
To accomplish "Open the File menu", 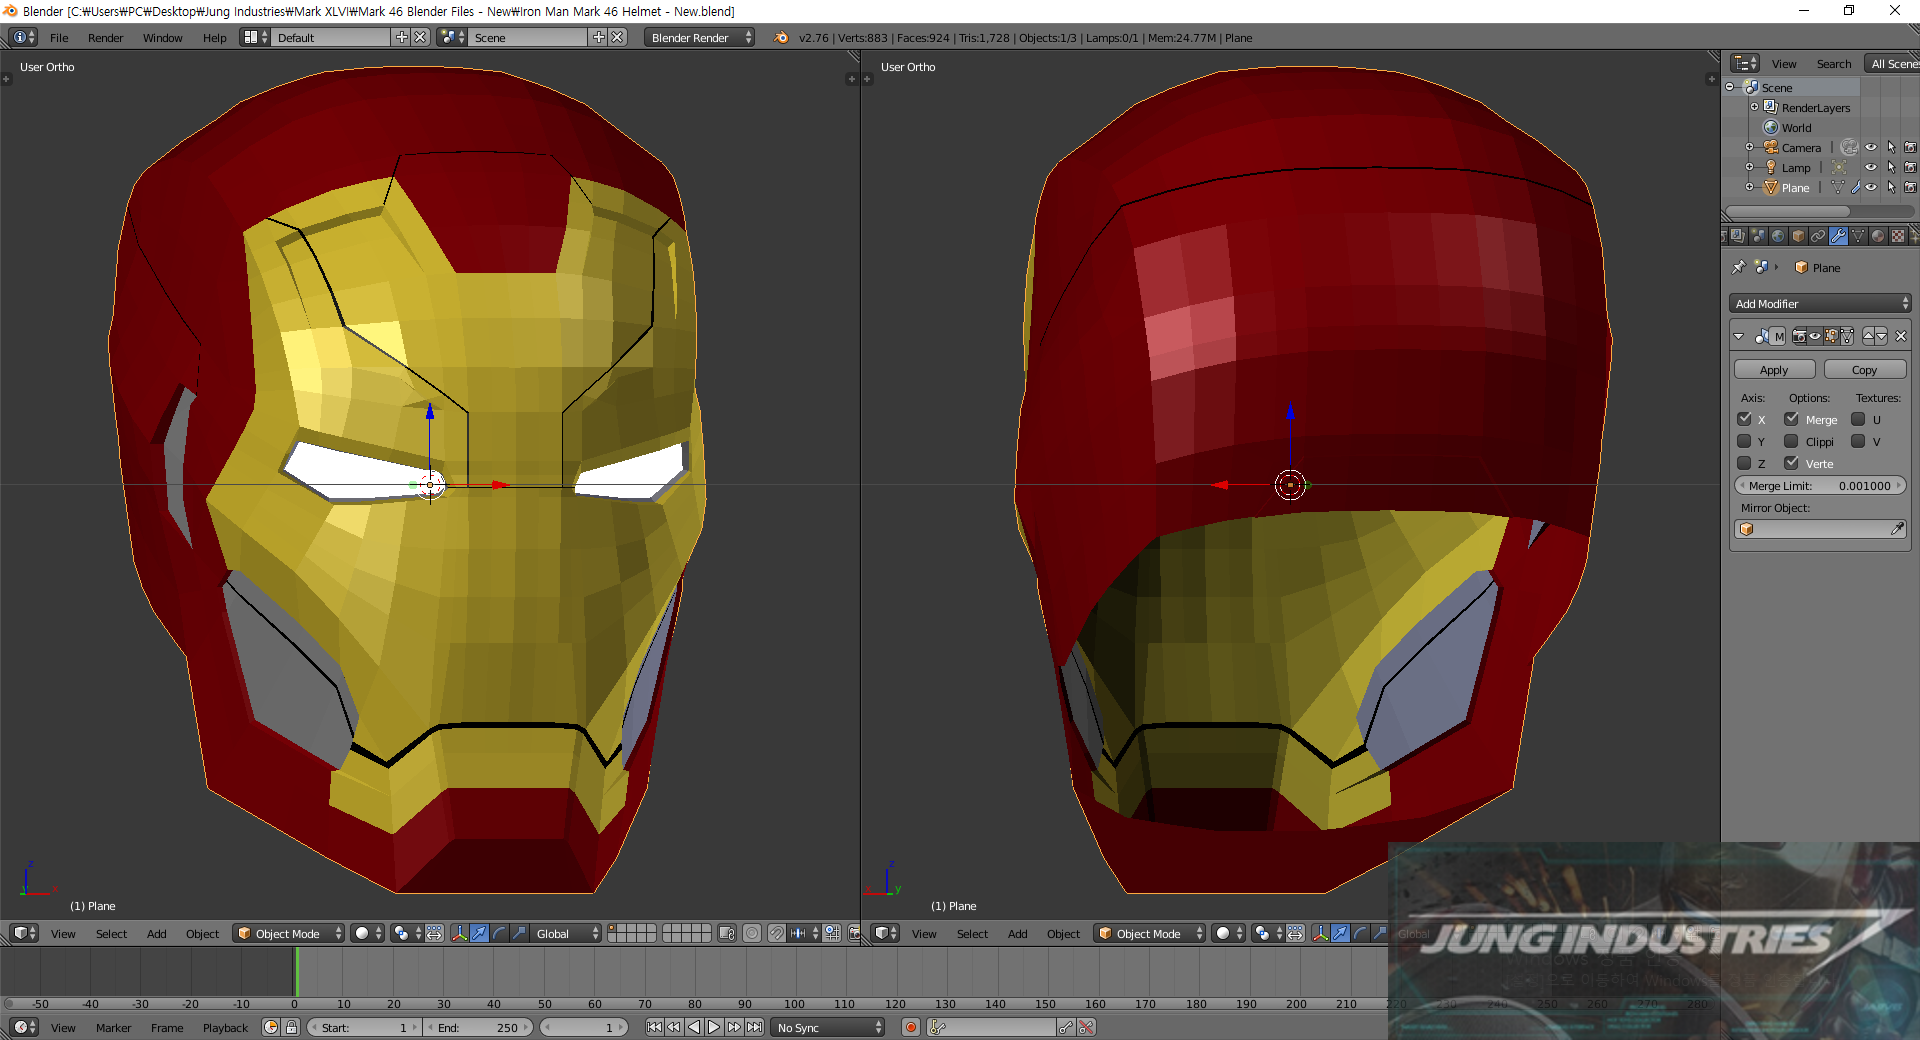I will (x=59, y=37).
